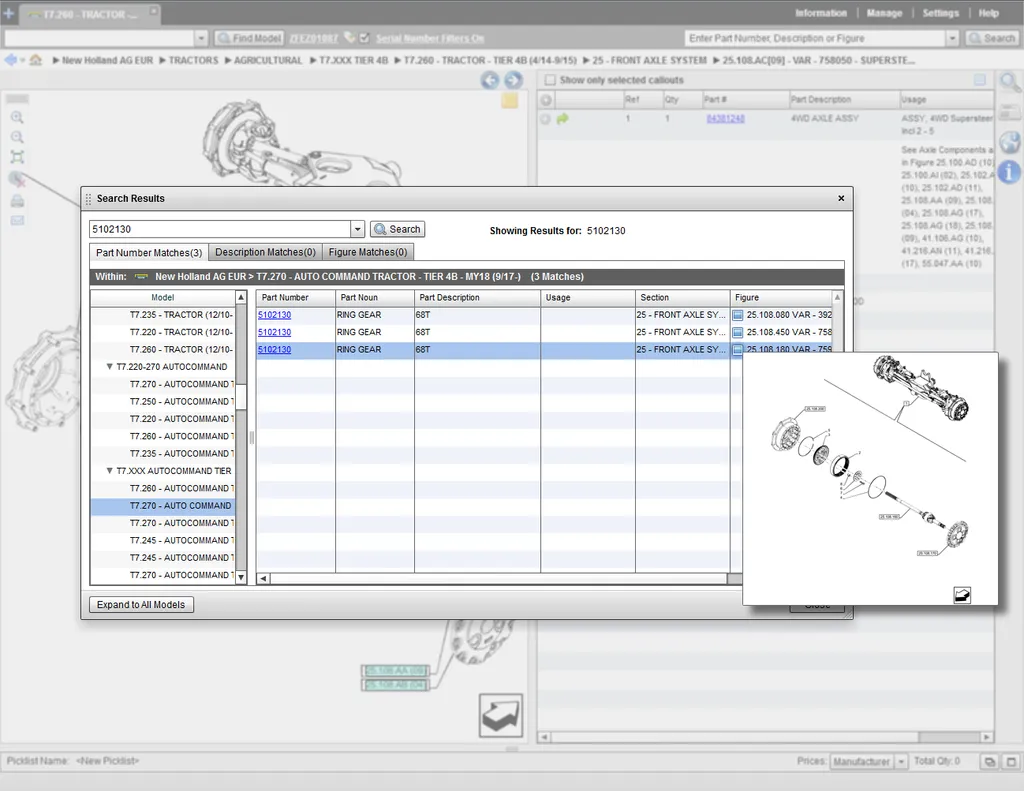1024x791 pixels.
Task: Go back using the blue back arrow
Action: [11, 60]
